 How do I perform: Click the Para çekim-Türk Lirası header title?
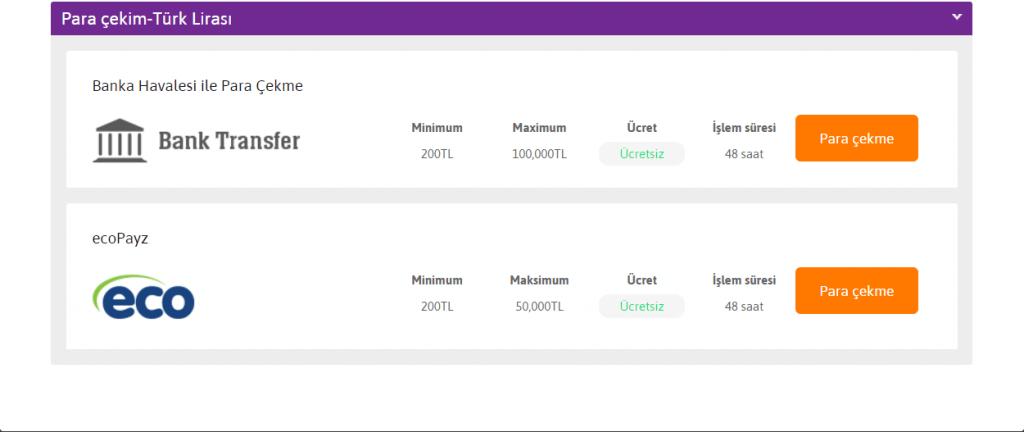(x=147, y=19)
